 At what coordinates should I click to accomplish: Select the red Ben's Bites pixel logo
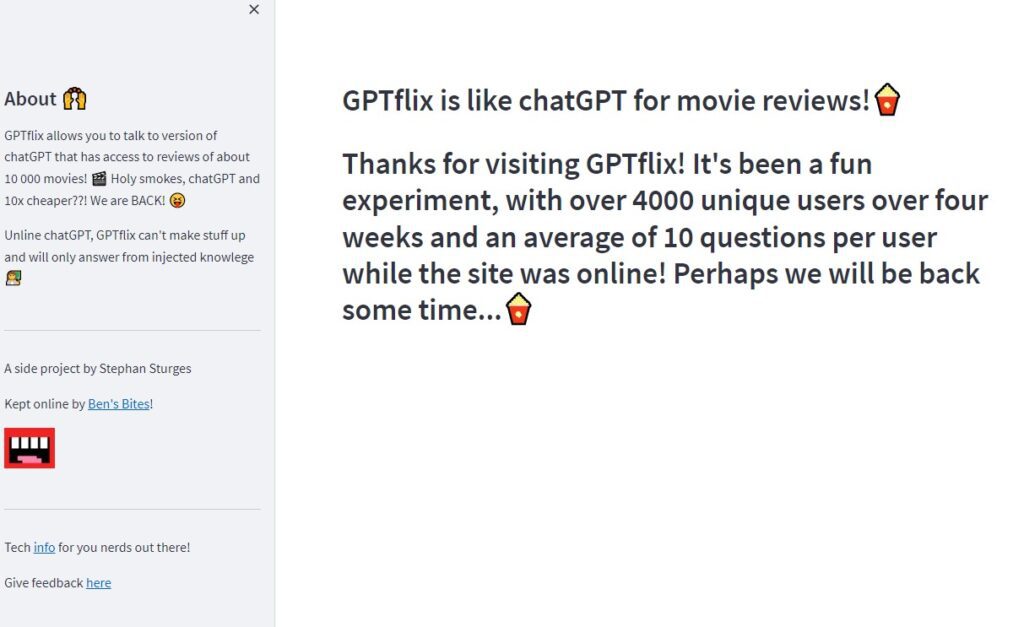point(29,448)
